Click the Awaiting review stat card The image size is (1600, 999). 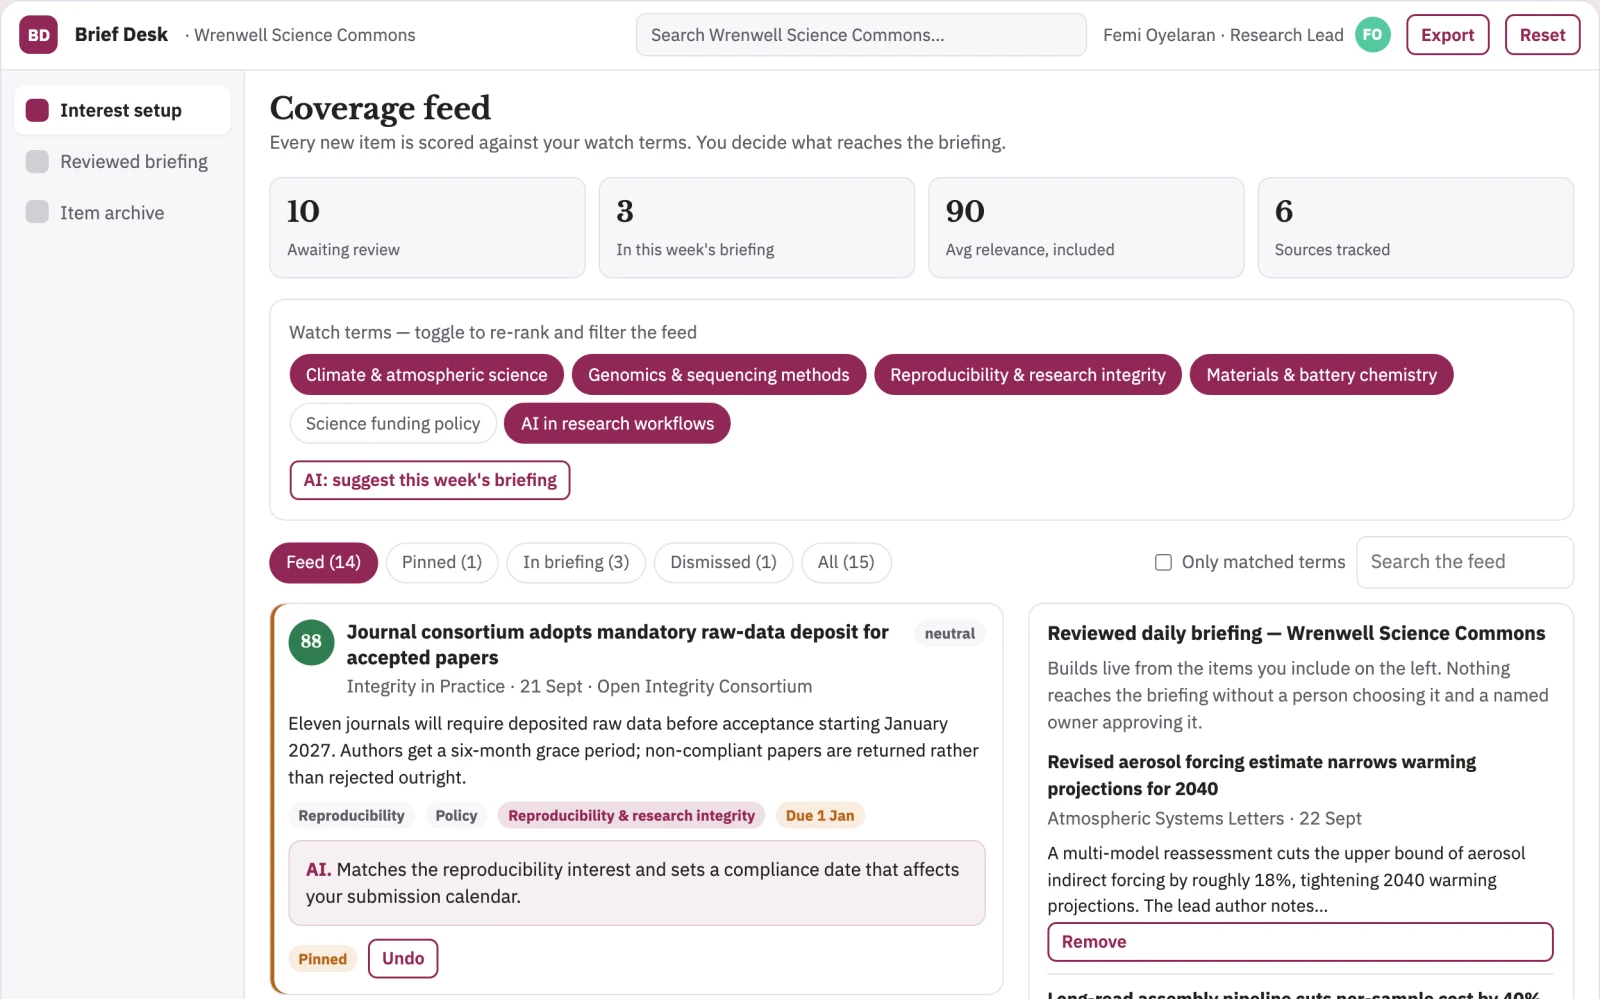(x=427, y=228)
